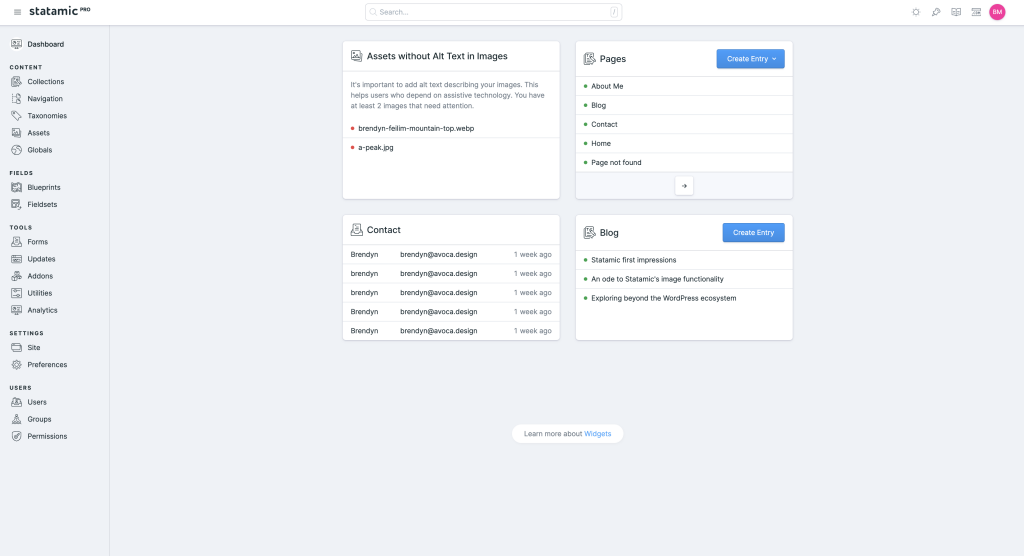Click the view site icon beside avatar

(x=976, y=12)
